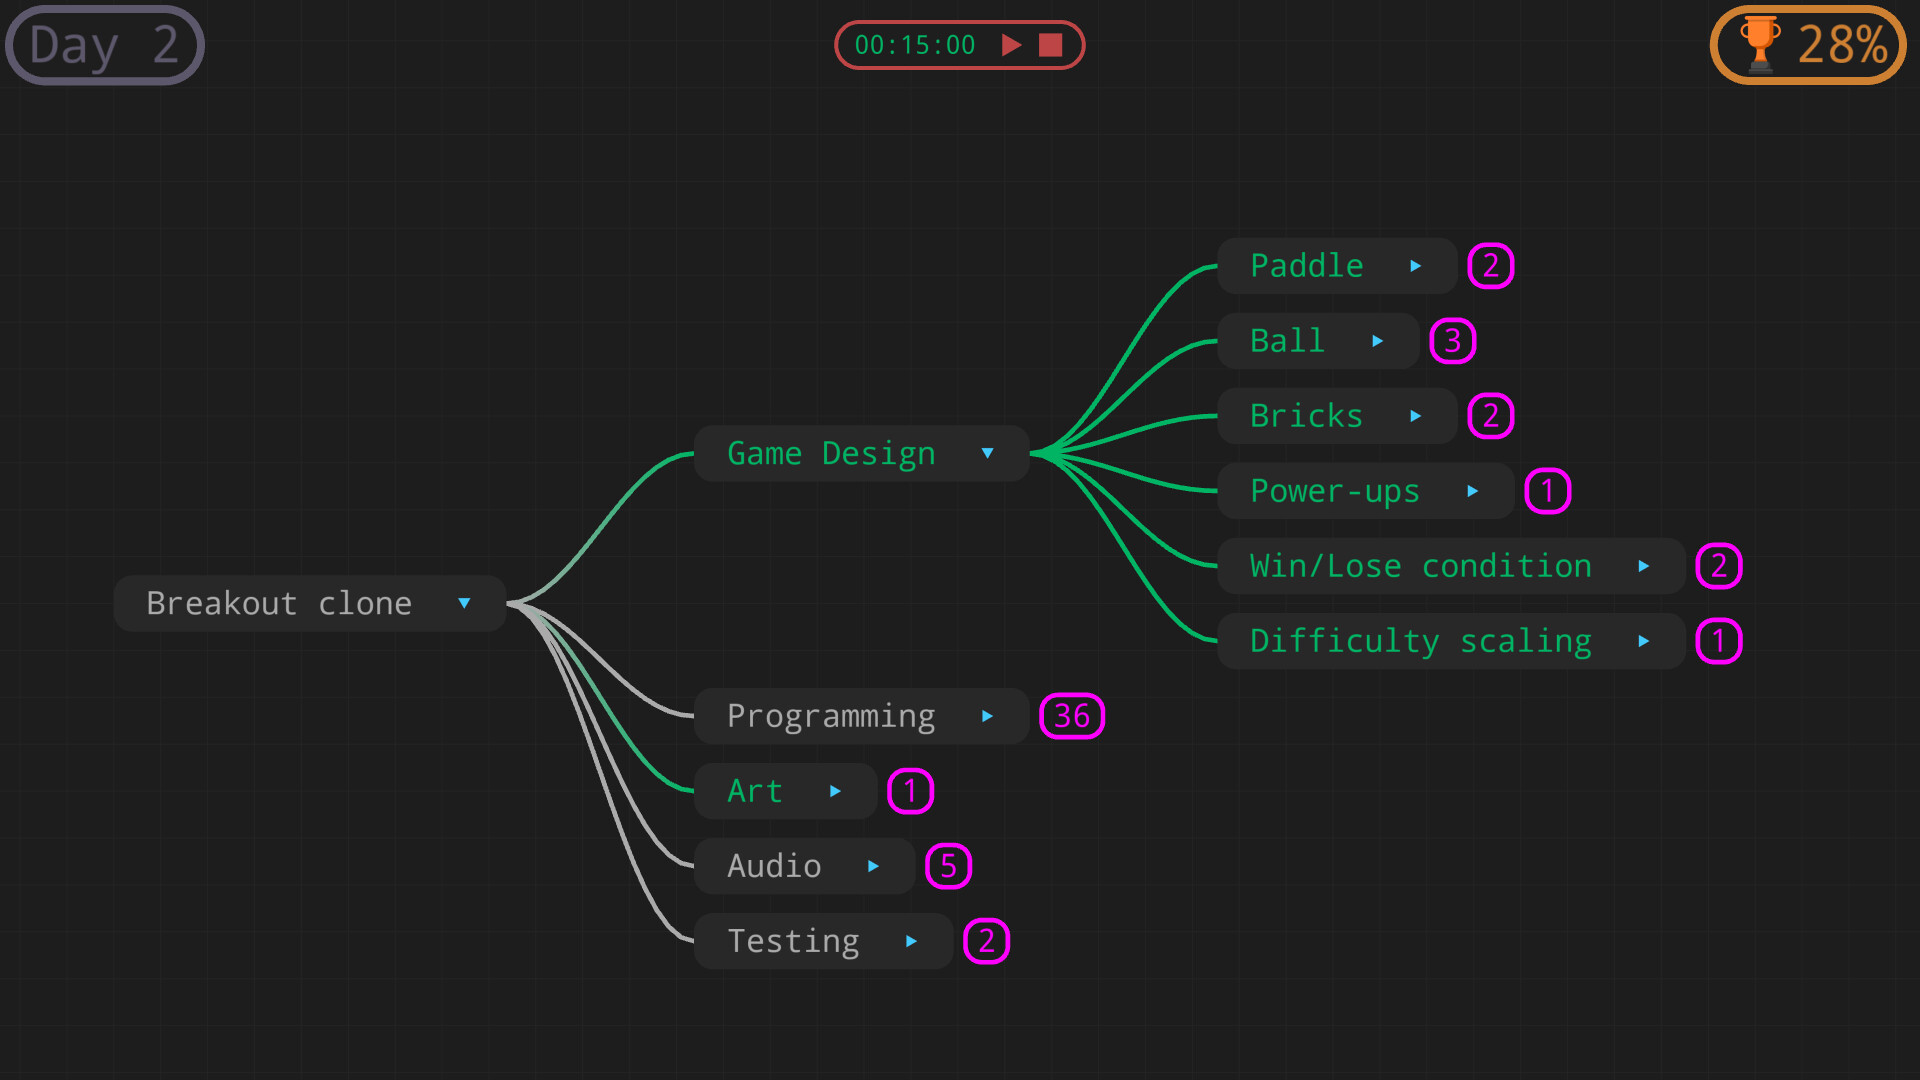Click the 00:15:00 timer display
The image size is (1920, 1080).
(915, 45)
